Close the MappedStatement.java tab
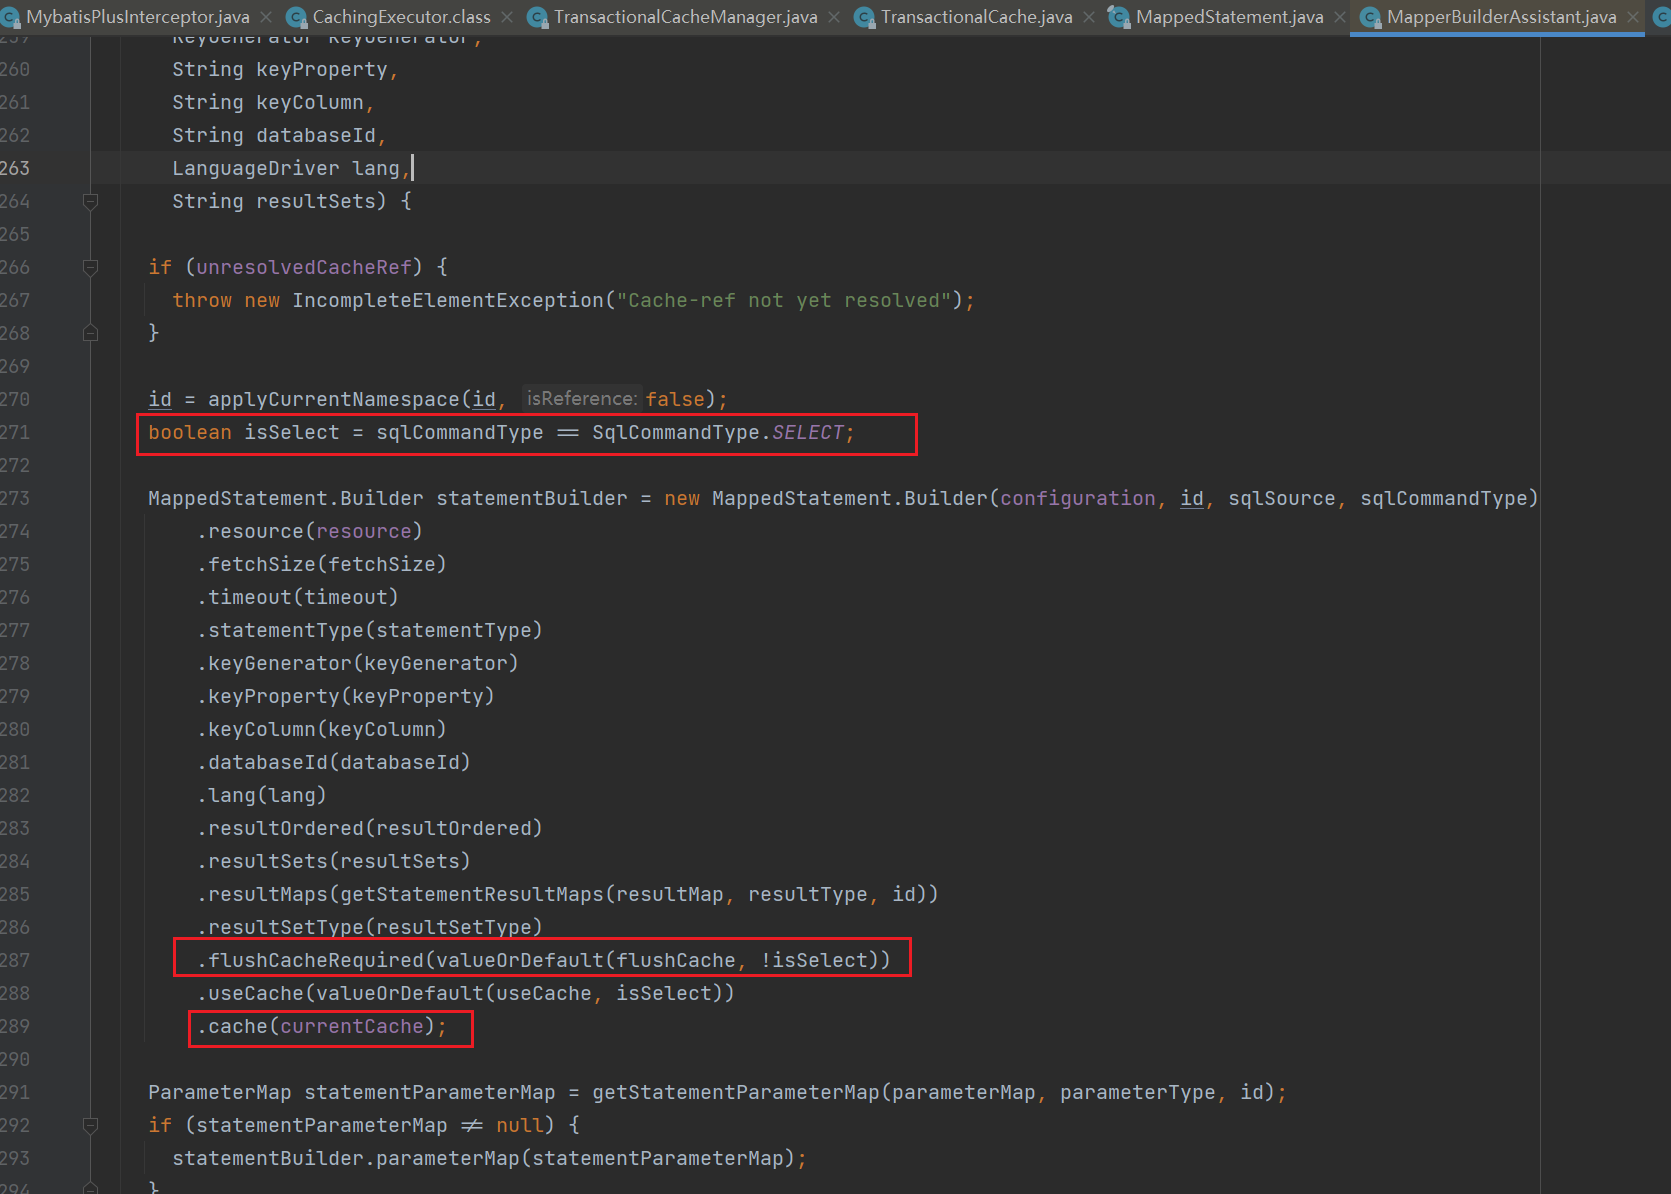1671x1194 pixels. pyautogui.click(x=1340, y=17)
